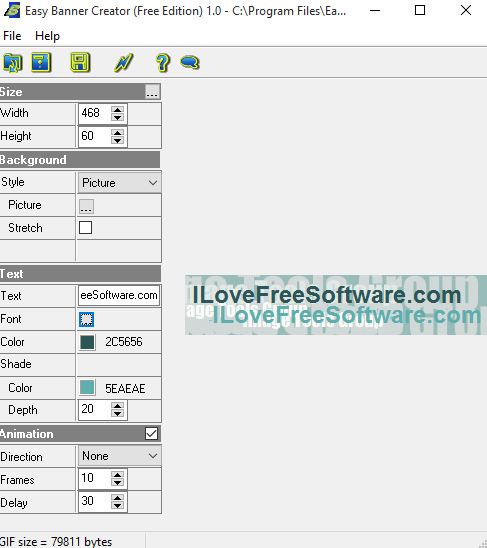This screenshot has height=548, width=487.
Task: Click the Height value field
Action: (x=94, y=136)
